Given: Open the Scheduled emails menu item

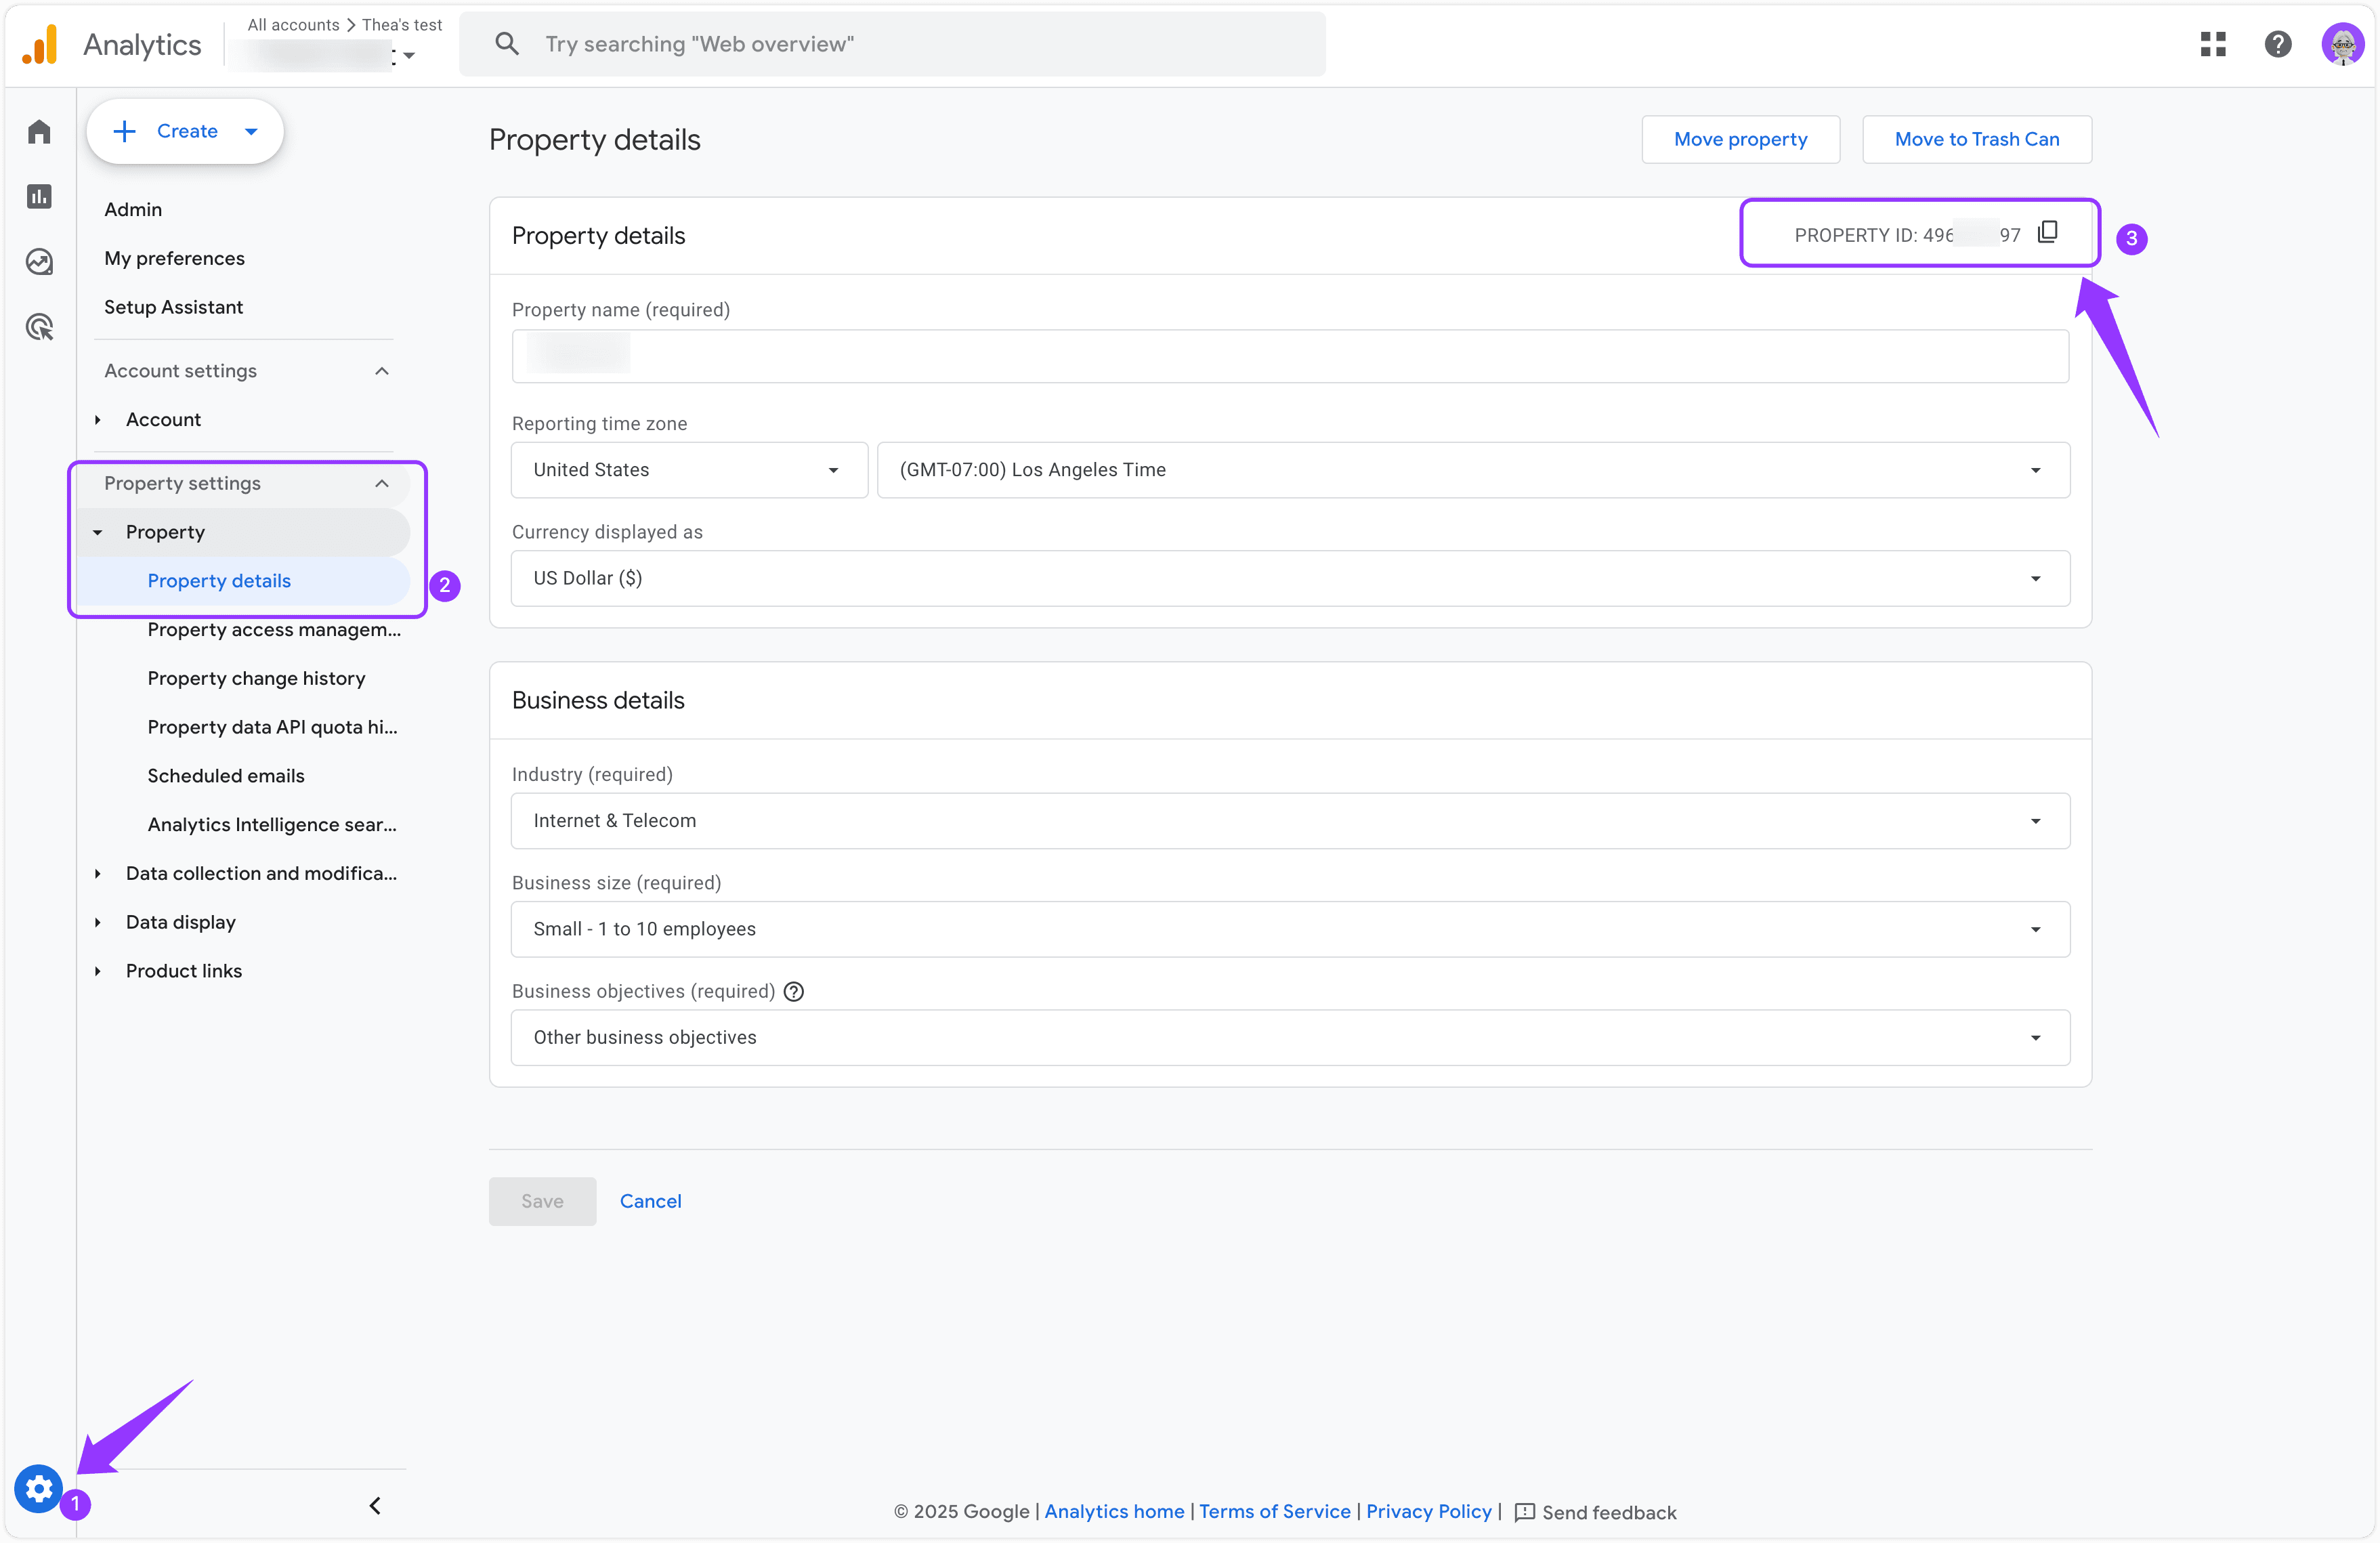Looking at the screenshot, I should (x=226, y=776).
